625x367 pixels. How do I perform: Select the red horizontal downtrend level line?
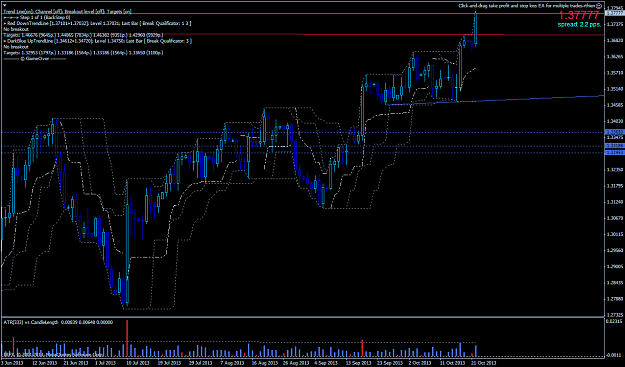pyautogui.click(x=303, y=35)
